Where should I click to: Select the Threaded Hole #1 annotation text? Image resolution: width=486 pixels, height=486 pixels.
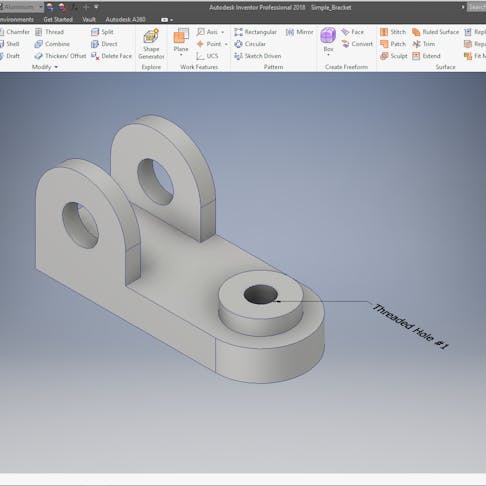pyautogui.click(x=410, y=327)
